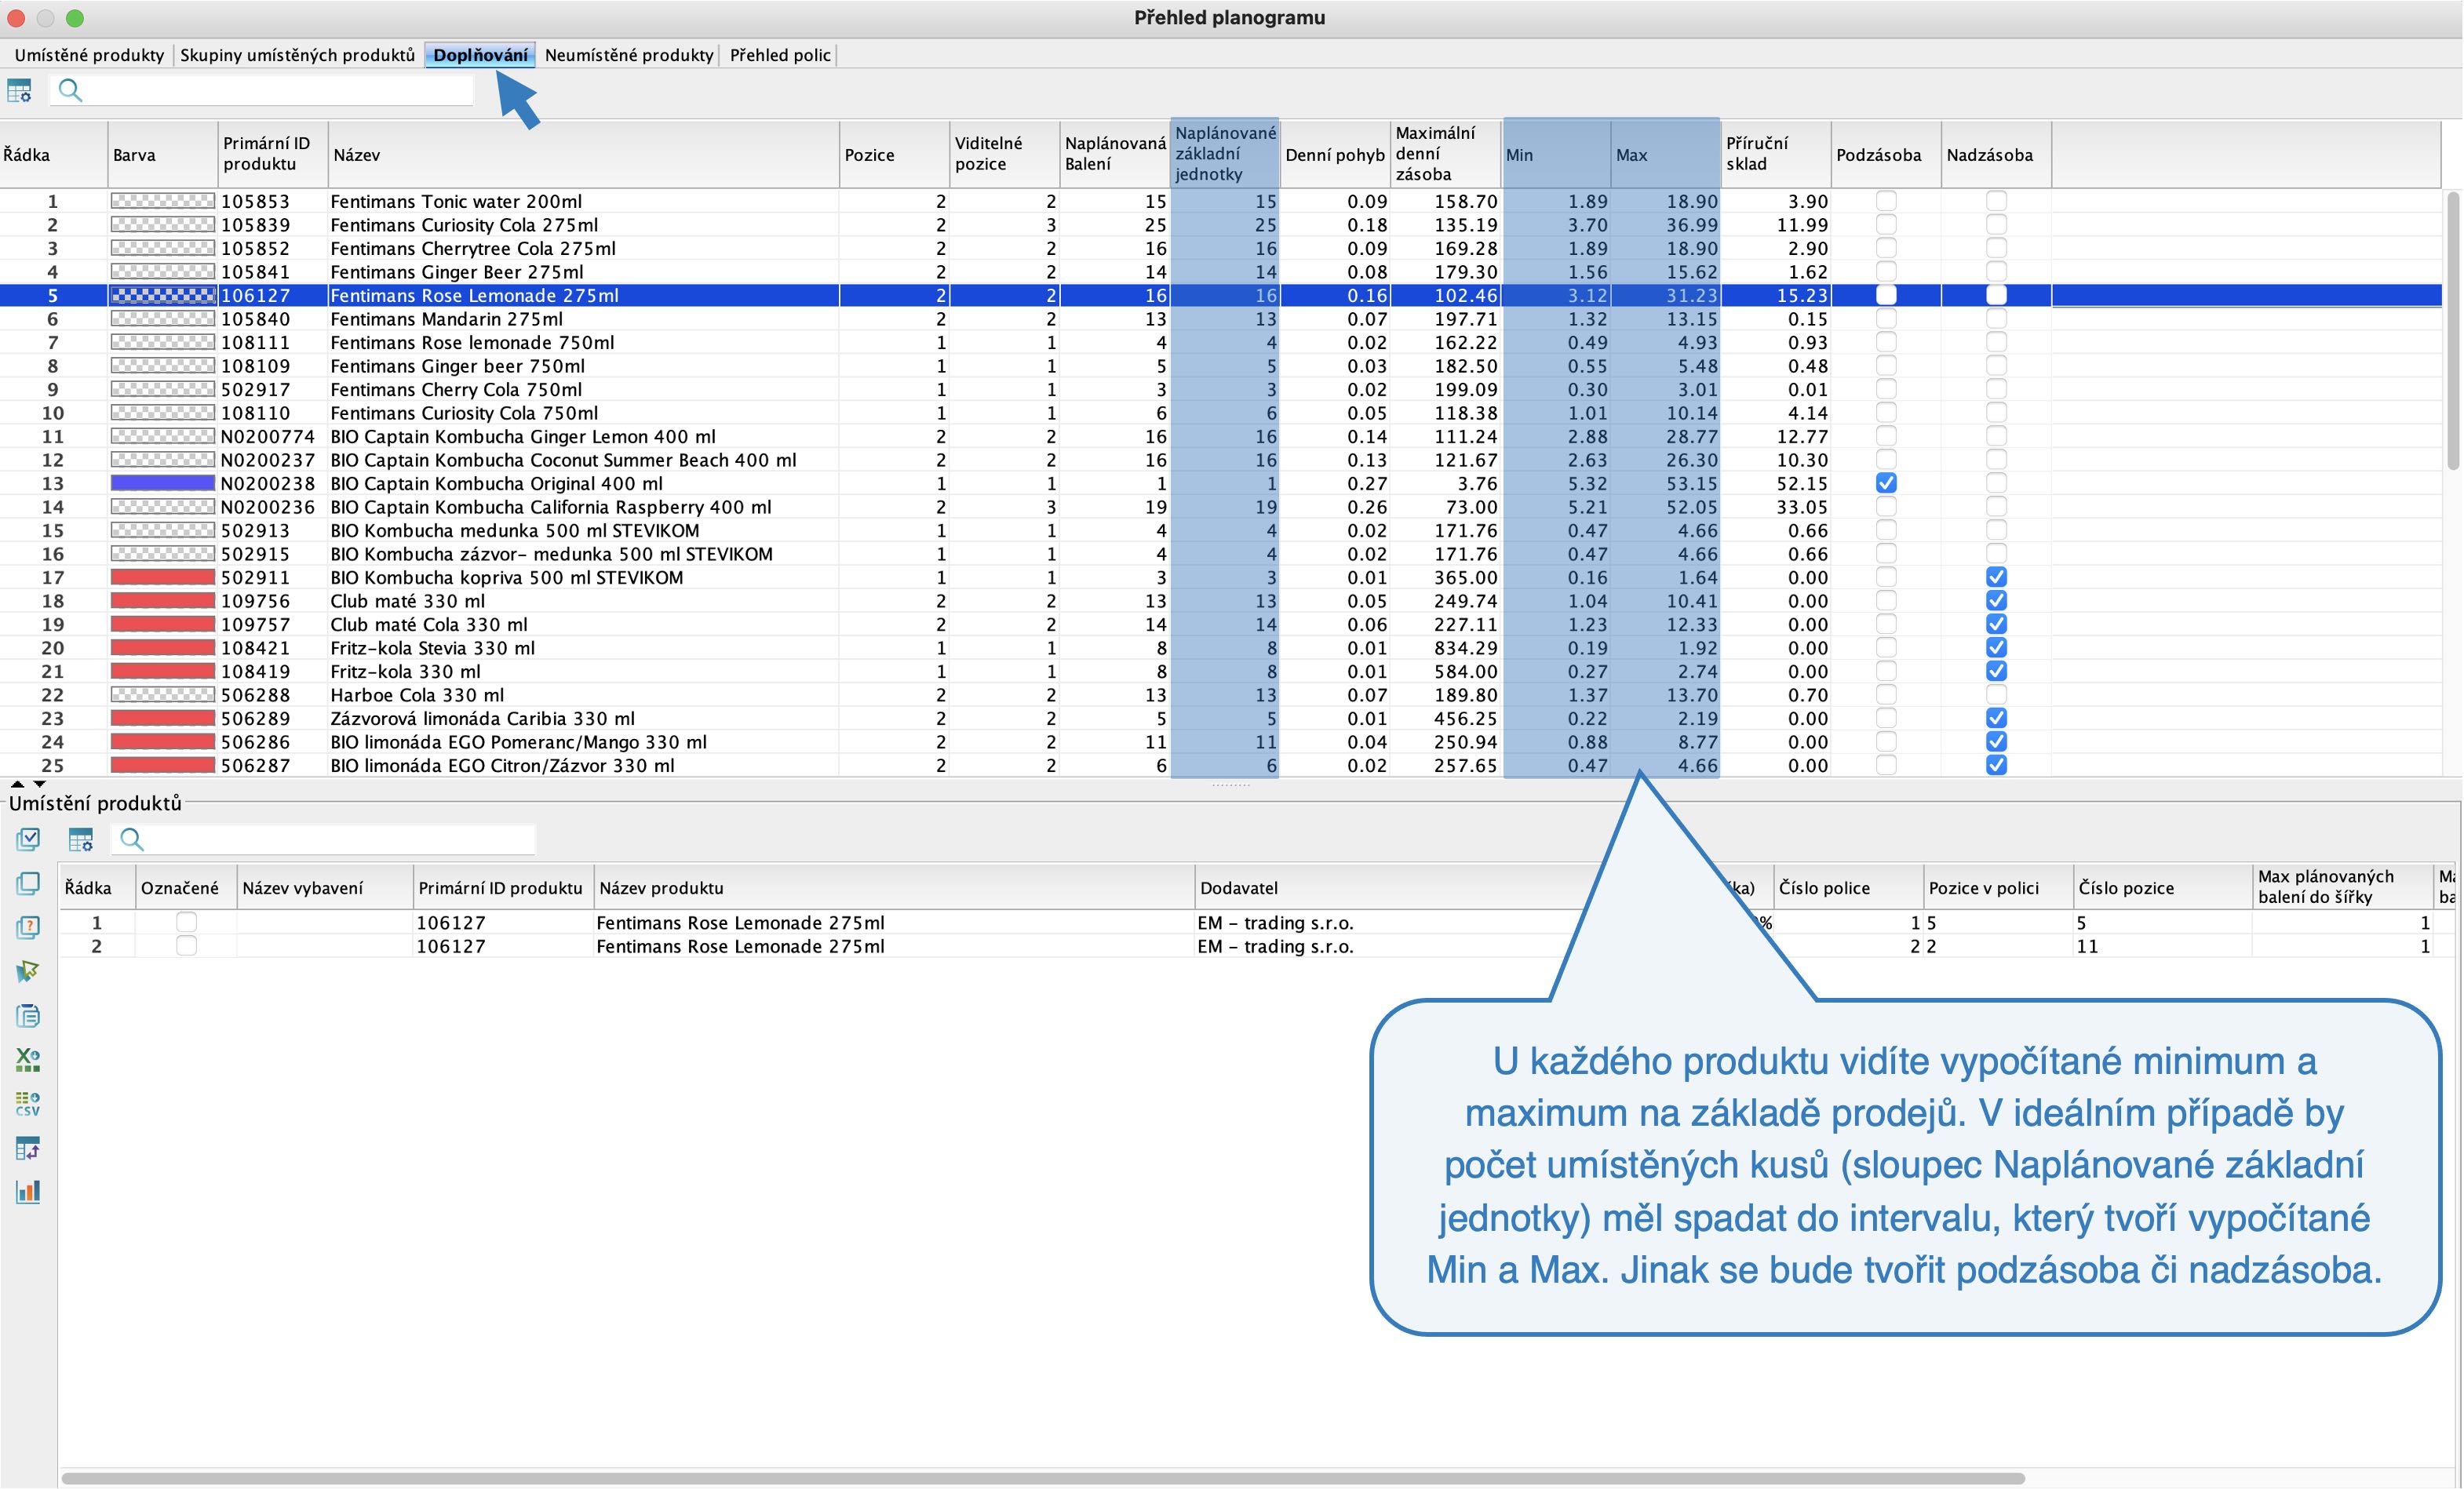Select row Fentimans Ginger Beer 275ml
This screenshot has height=1489, width=2464.
point(1220,272)
